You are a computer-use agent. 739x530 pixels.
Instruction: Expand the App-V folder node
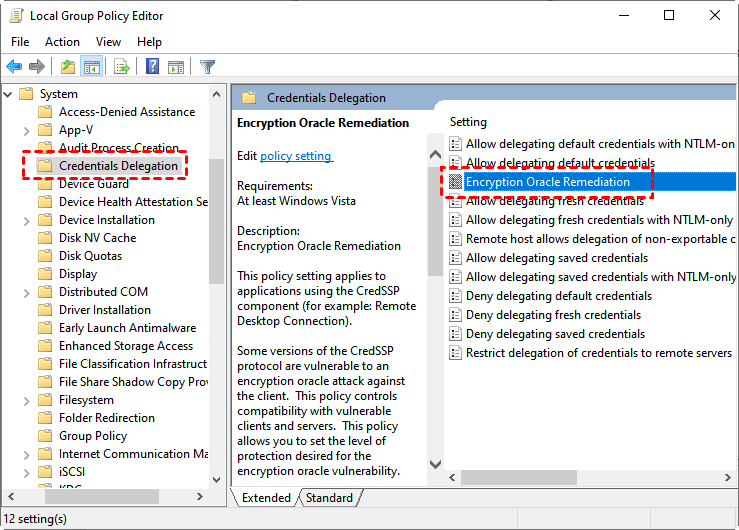point(26,130)
